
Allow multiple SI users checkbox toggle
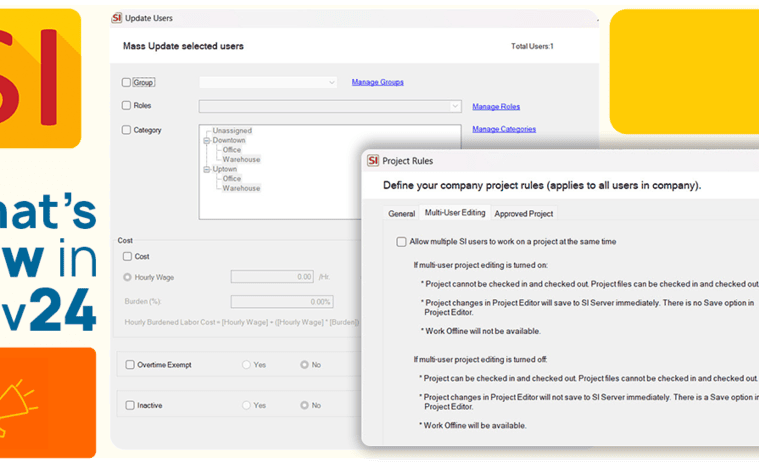click(401, 241)
